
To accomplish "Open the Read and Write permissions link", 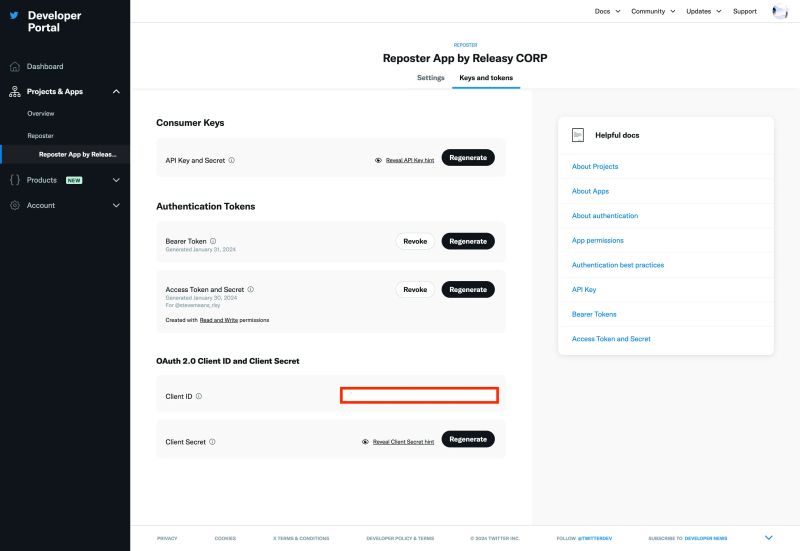I will 218,320.
